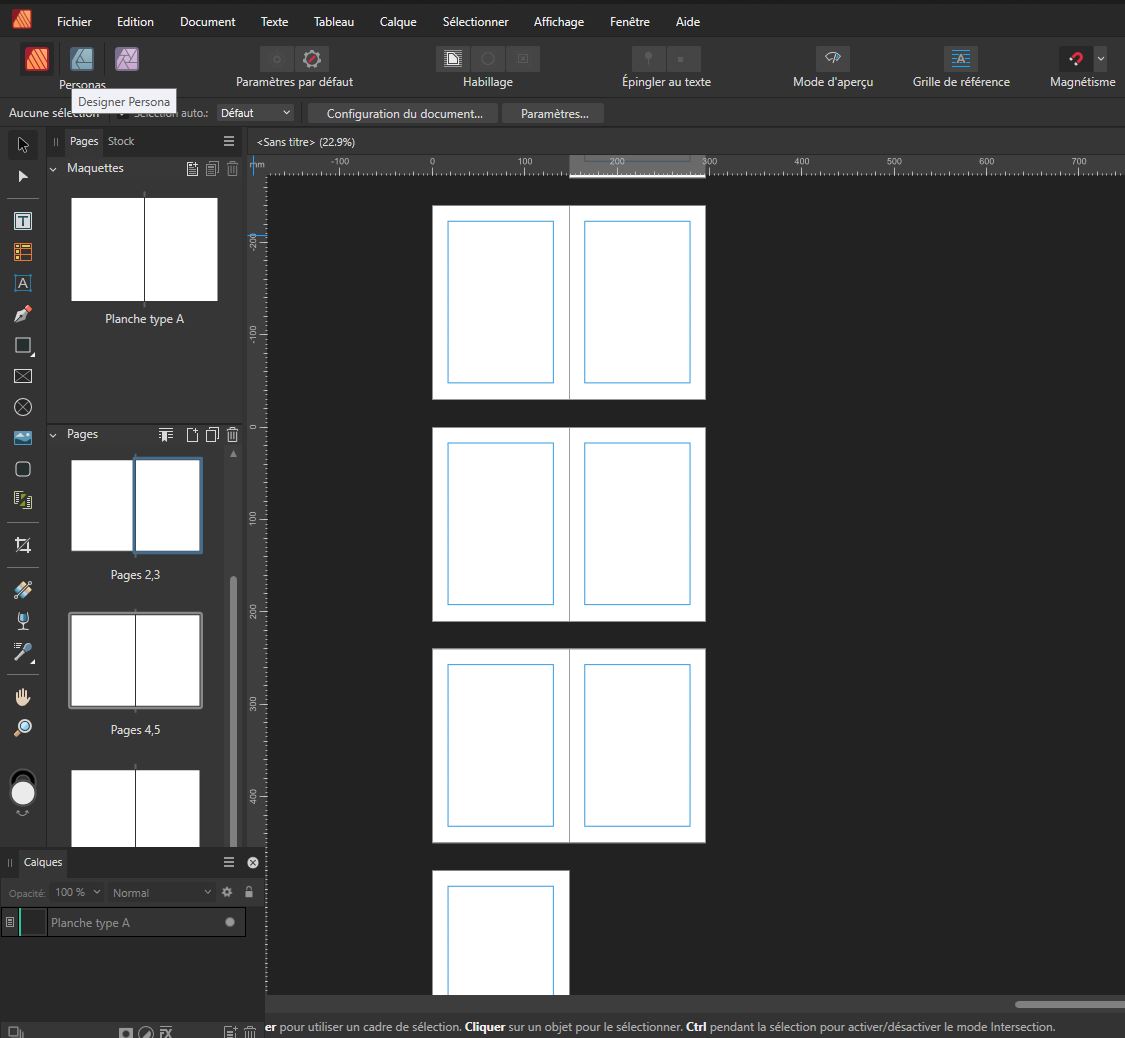Select the View hand tool
This screenshot has height=1038, width=1125.
23,697
